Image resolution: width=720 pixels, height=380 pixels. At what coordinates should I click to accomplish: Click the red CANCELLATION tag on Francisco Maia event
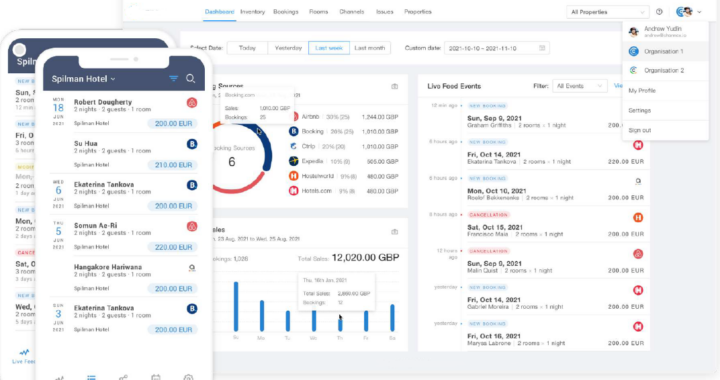pos(489,215)
